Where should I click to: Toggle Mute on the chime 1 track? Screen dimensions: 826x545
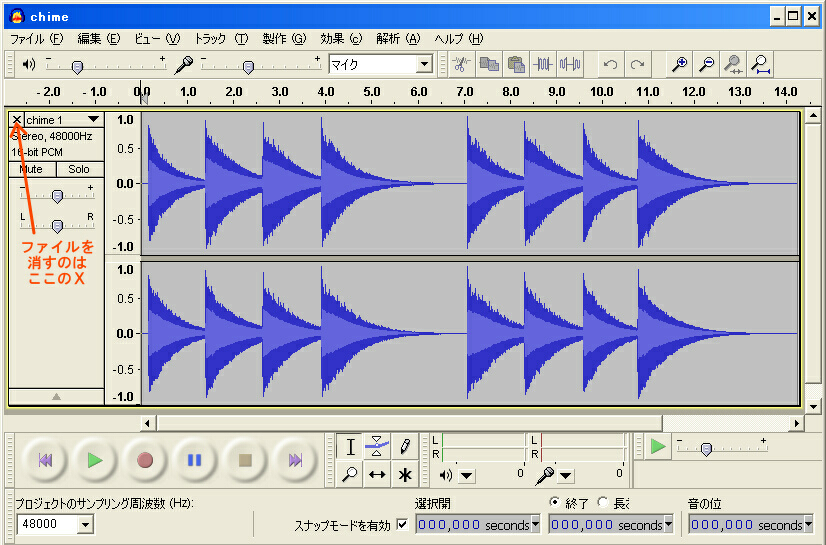point(32,169)
